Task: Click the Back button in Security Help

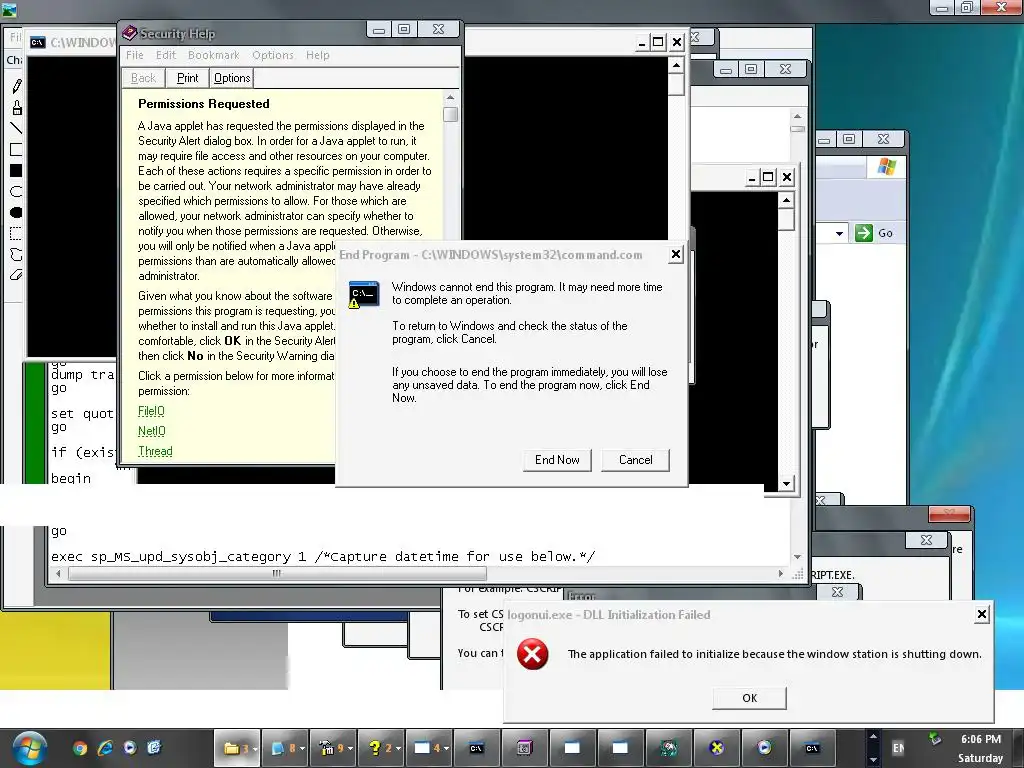Action: 143,78
